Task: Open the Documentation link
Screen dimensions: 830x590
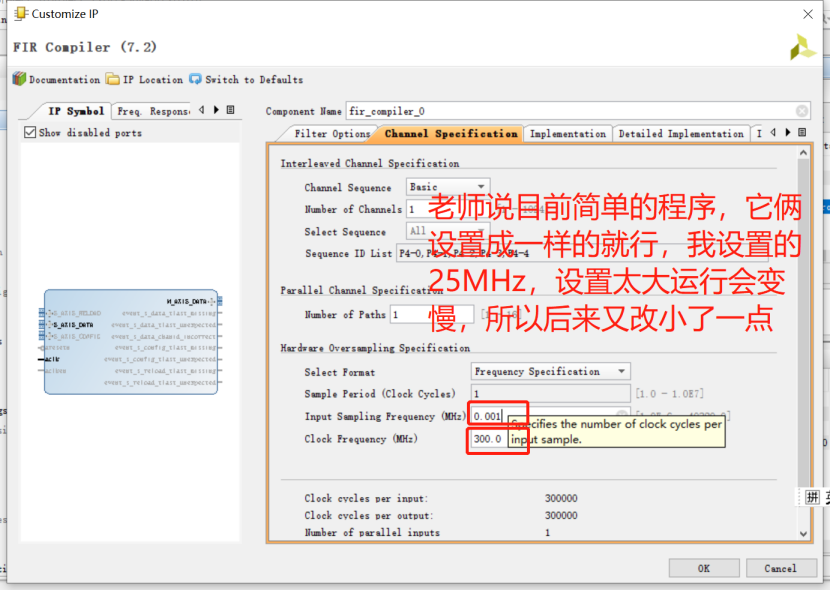Action: tap(56, 79)
